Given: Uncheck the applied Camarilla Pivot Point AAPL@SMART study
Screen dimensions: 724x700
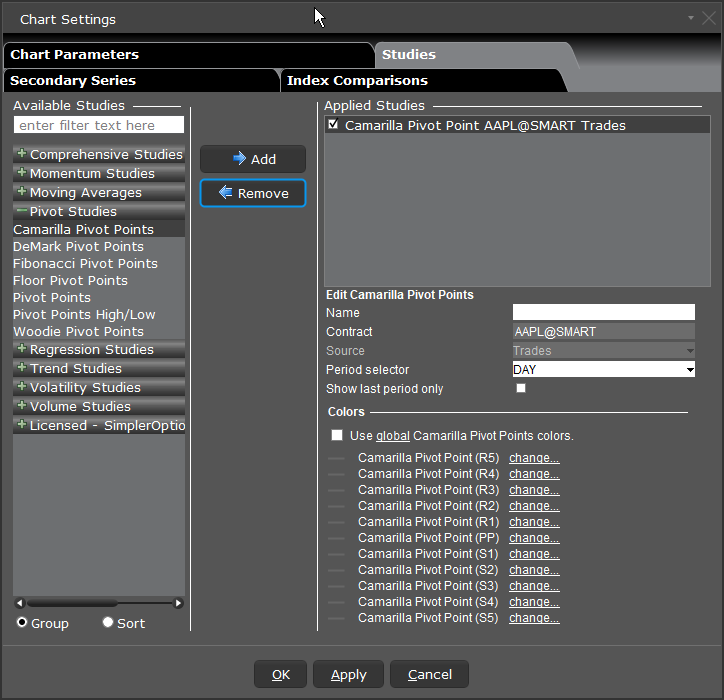Looking at the screenshot, I should 333,124.
